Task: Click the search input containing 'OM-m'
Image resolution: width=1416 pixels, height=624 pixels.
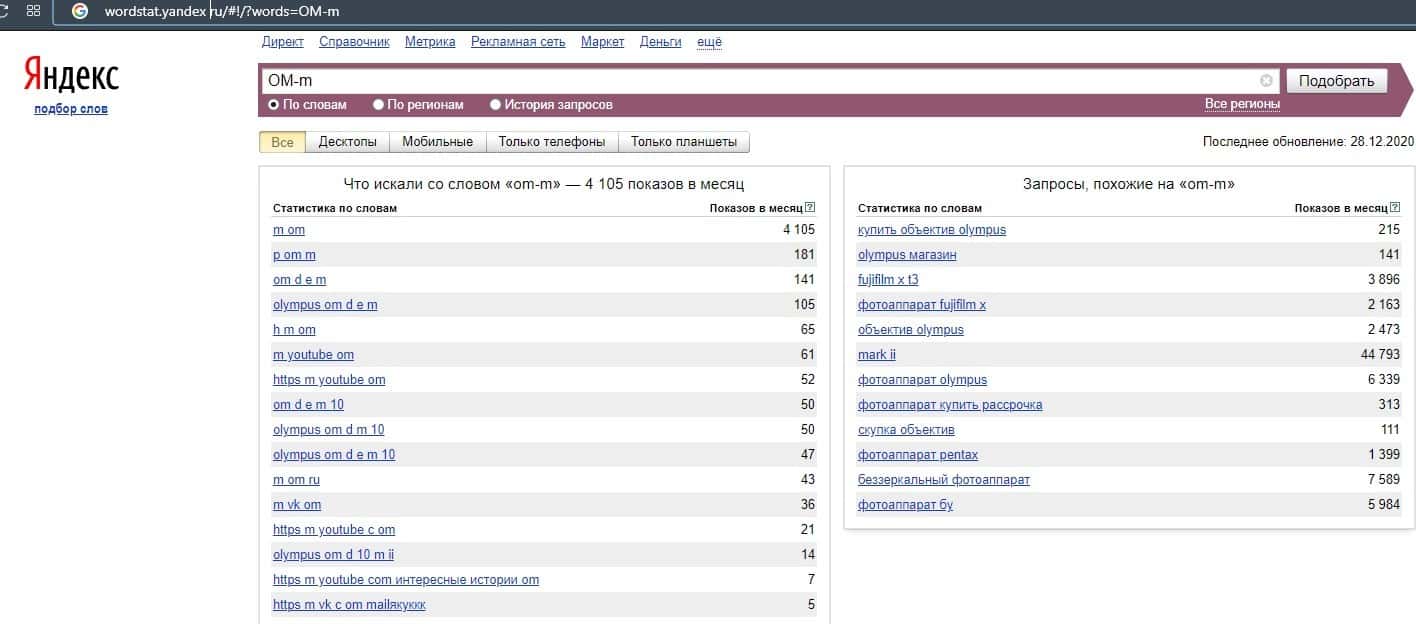Action: coord(760,81)
